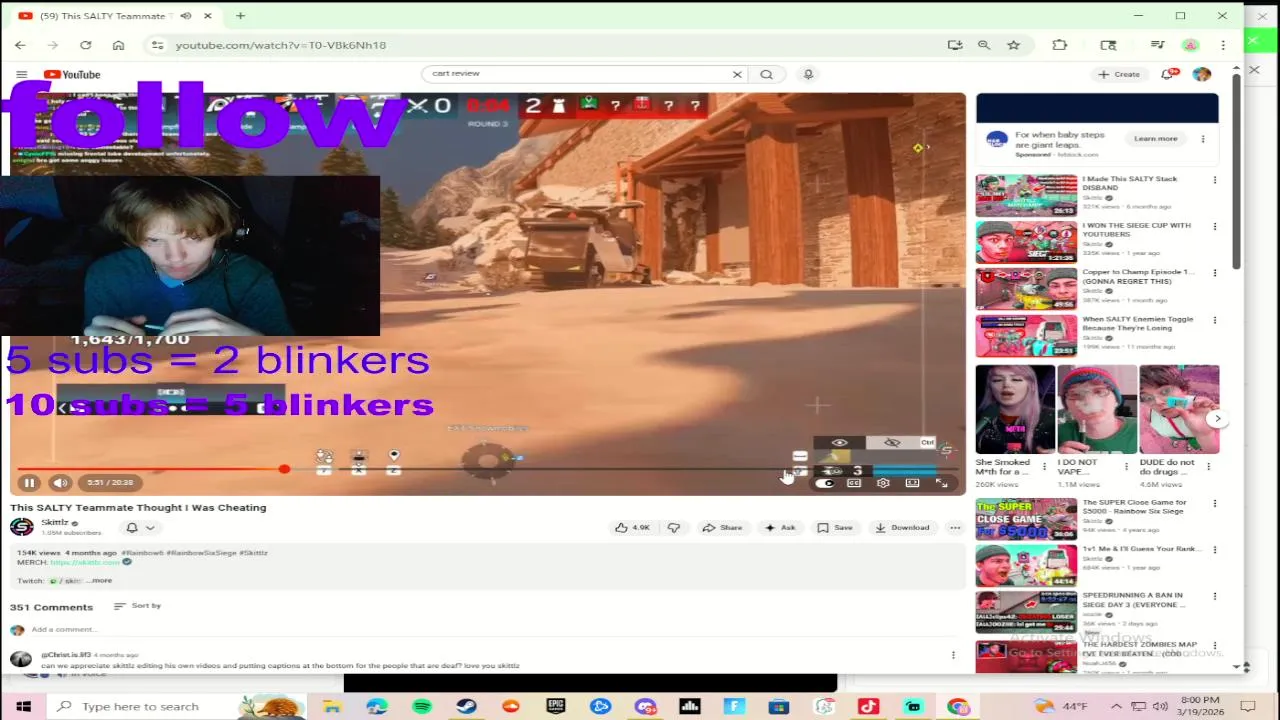Toggle closed captions on the player
This screenshot has width=1280, height=720.
click(x=854, y=483)
